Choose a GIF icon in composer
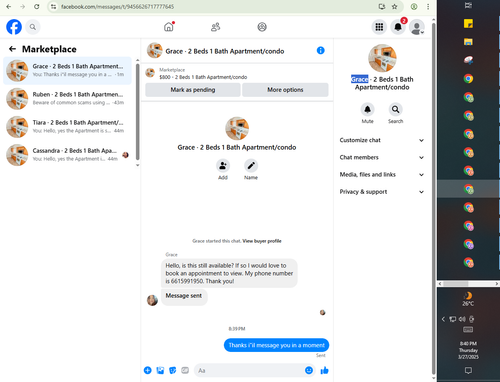Image resolution: width=500 pixels, height=382 pixels. pos(185,370)
